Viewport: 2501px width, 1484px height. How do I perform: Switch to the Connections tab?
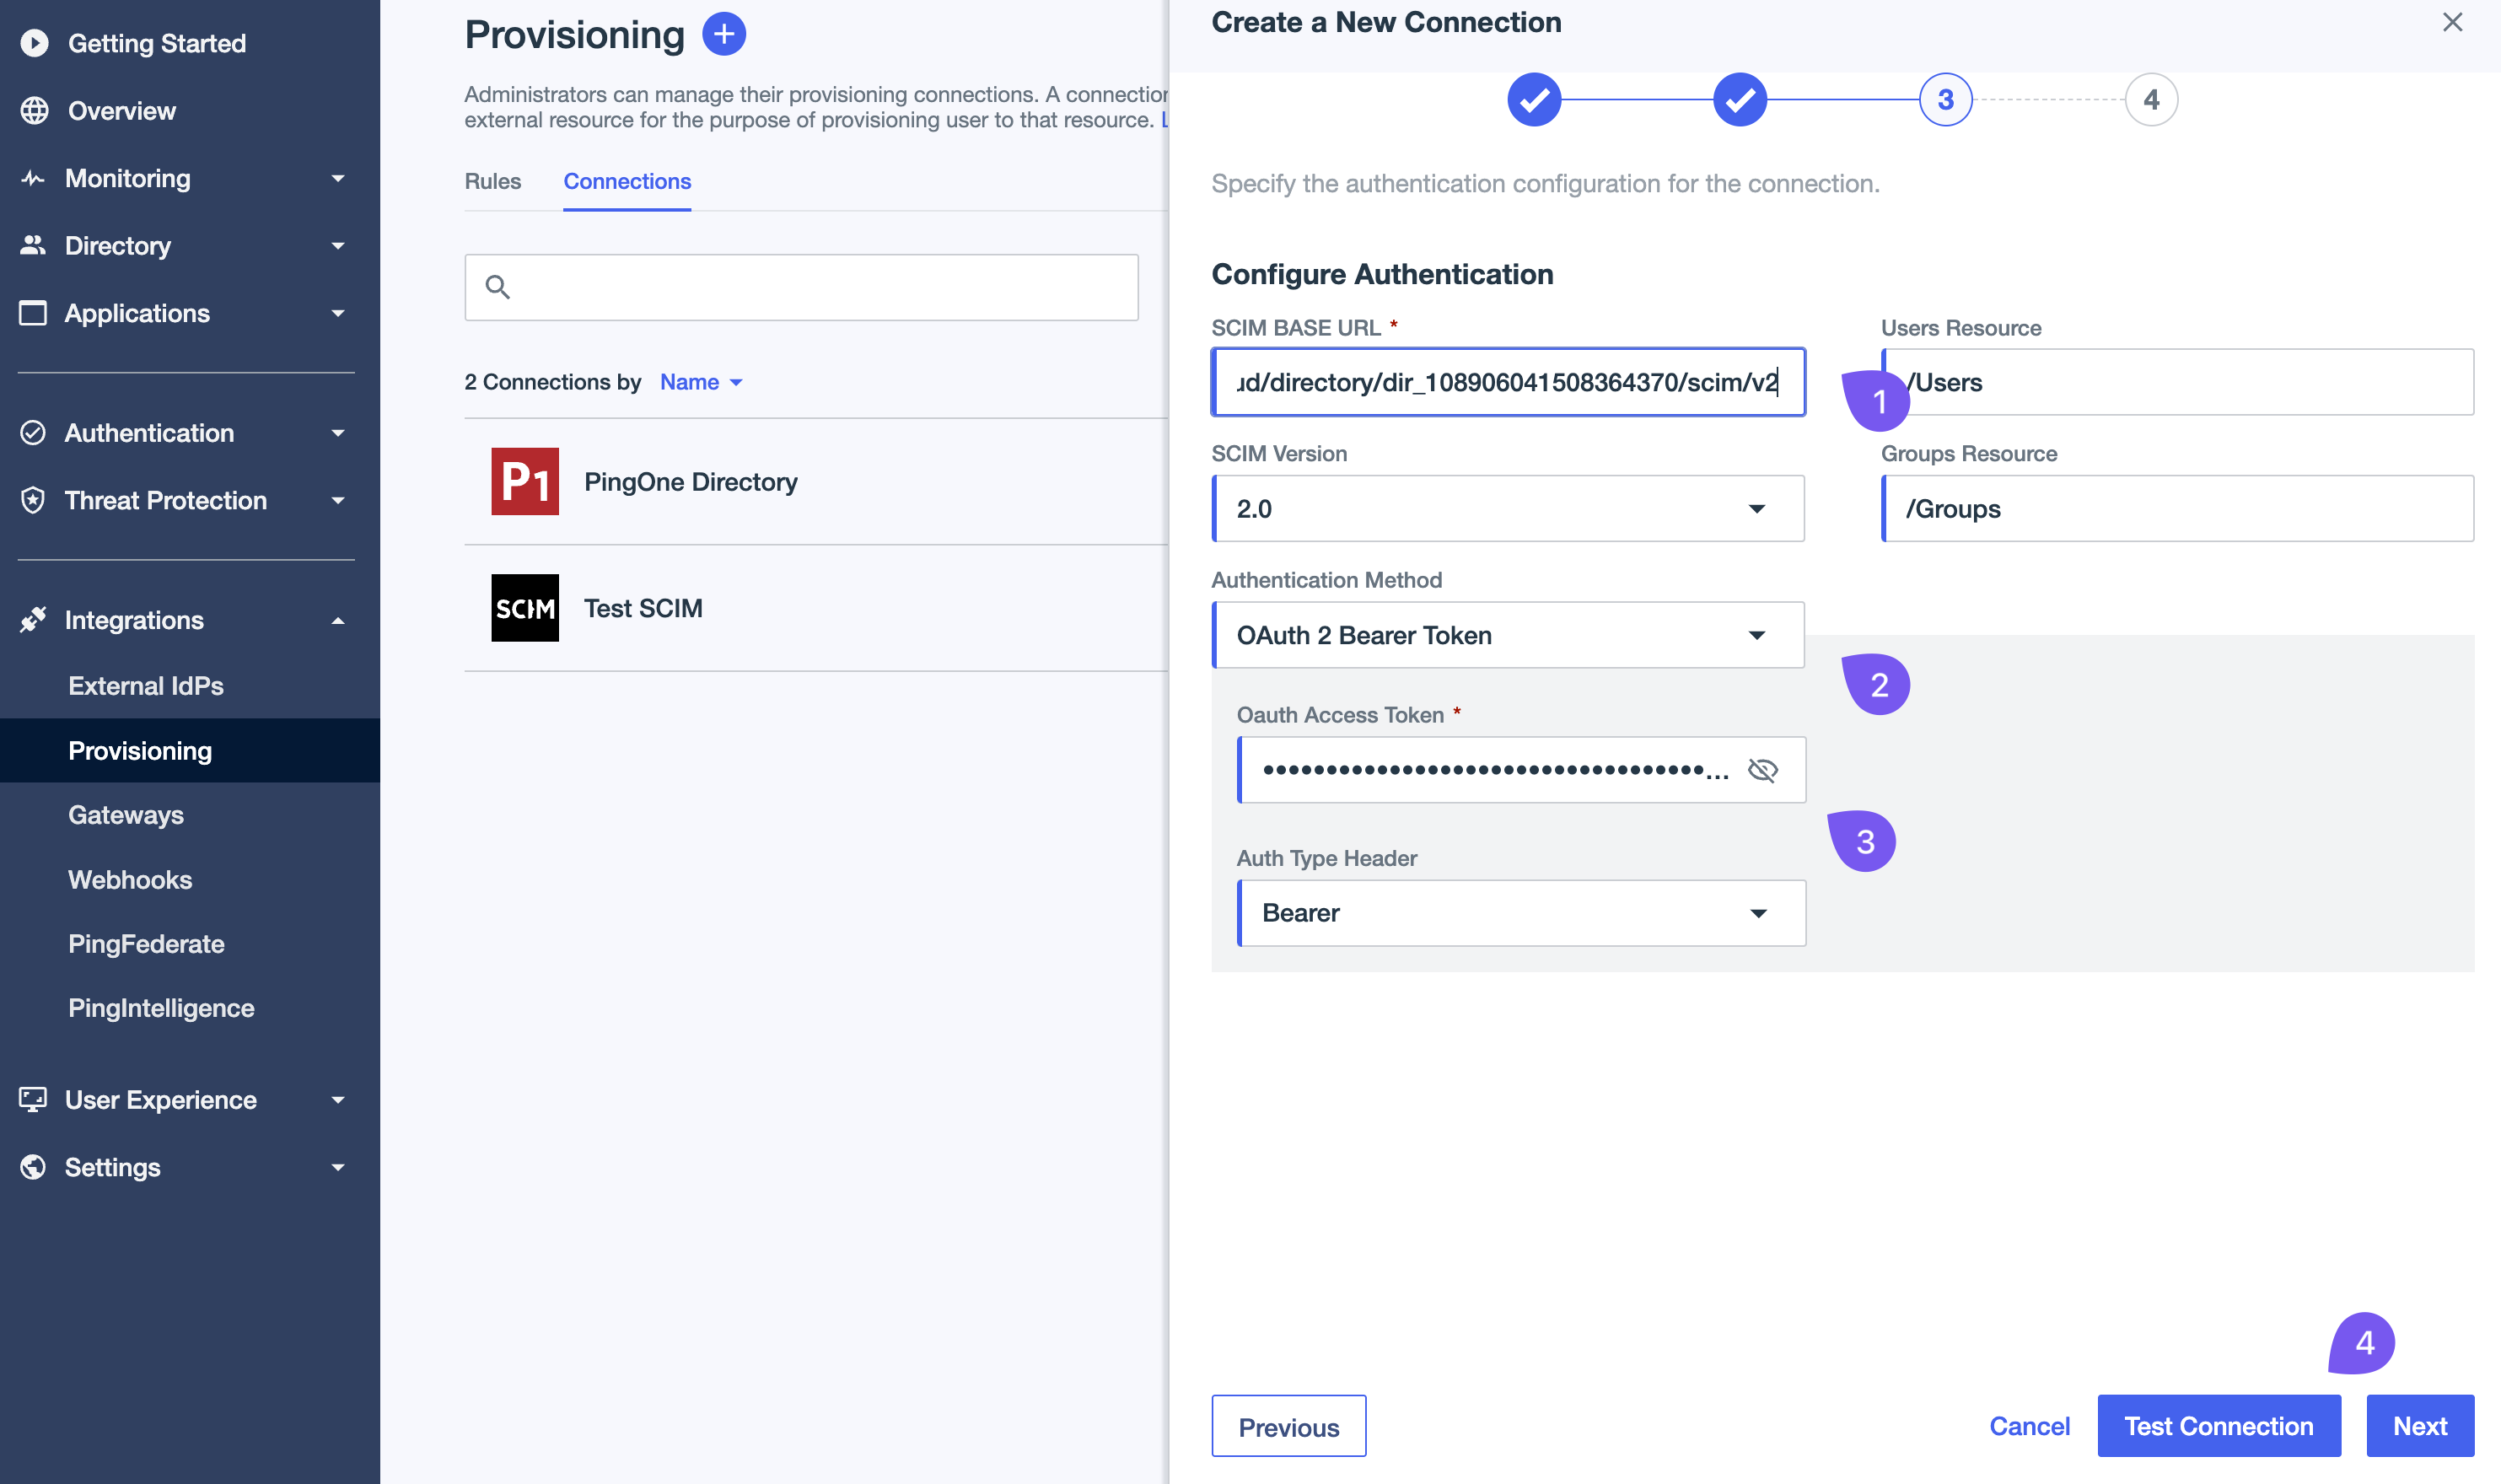tap(627, 181)
